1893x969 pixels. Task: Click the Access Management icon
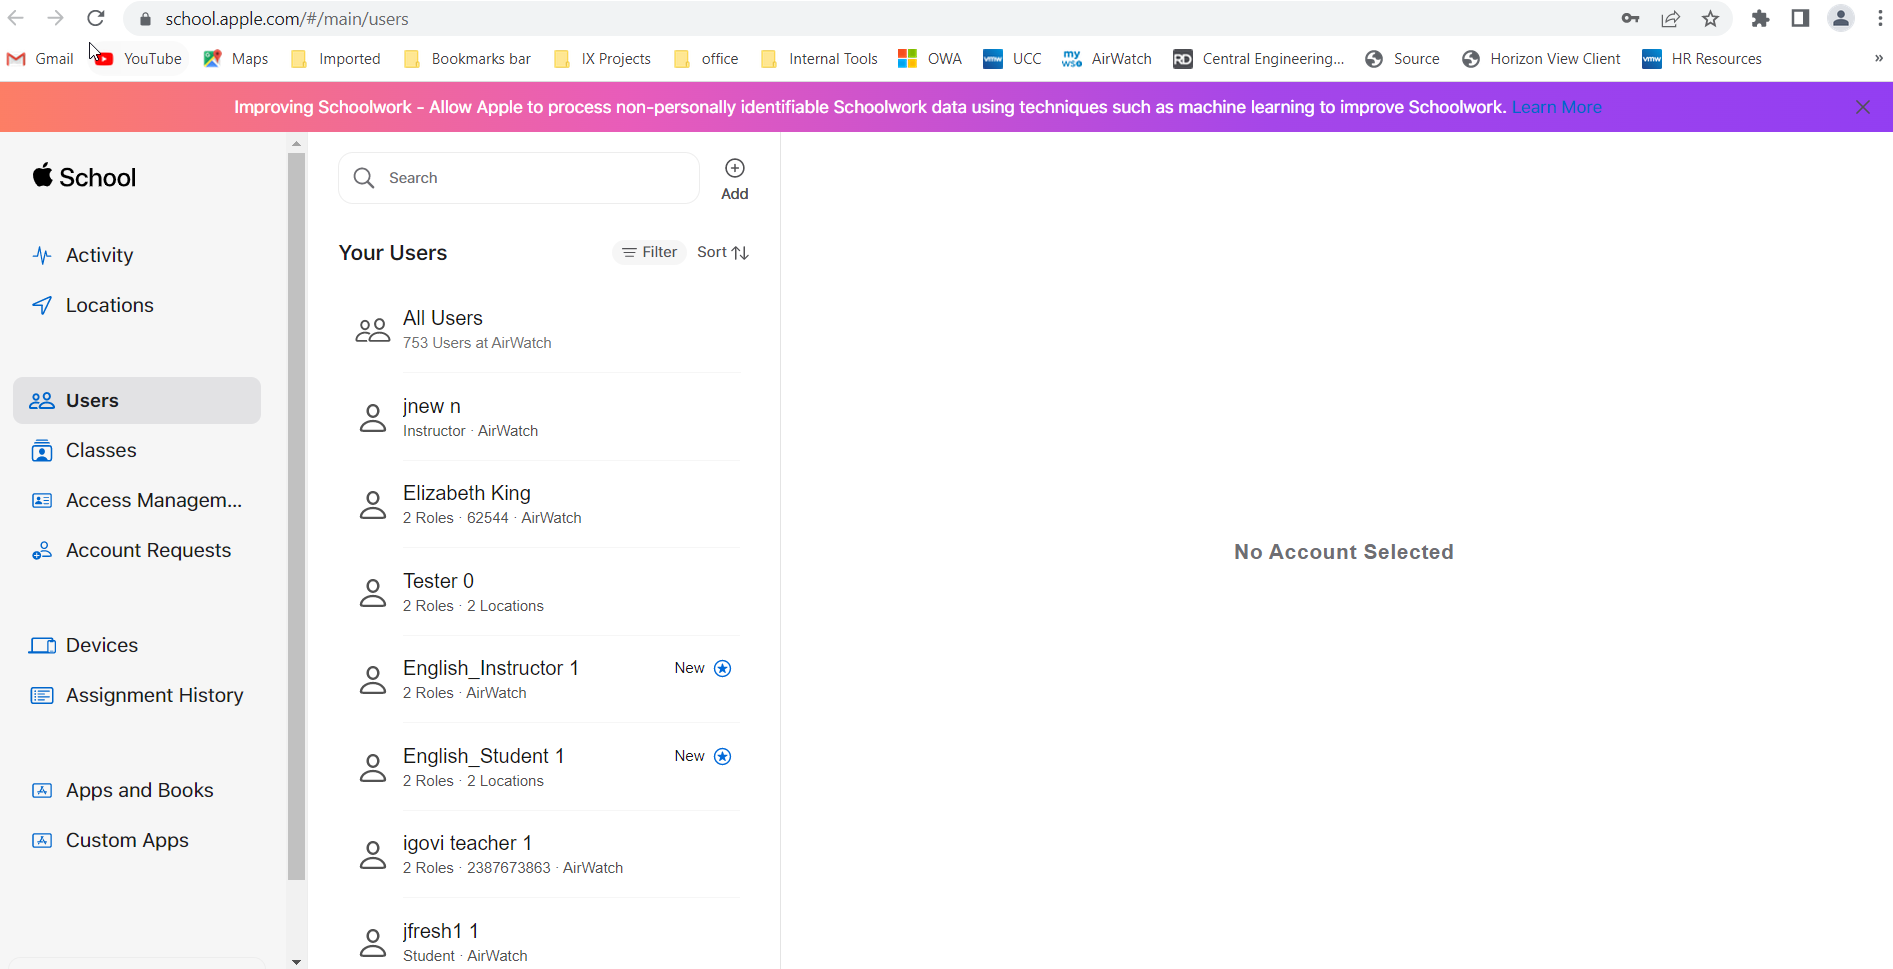(42, 501)
